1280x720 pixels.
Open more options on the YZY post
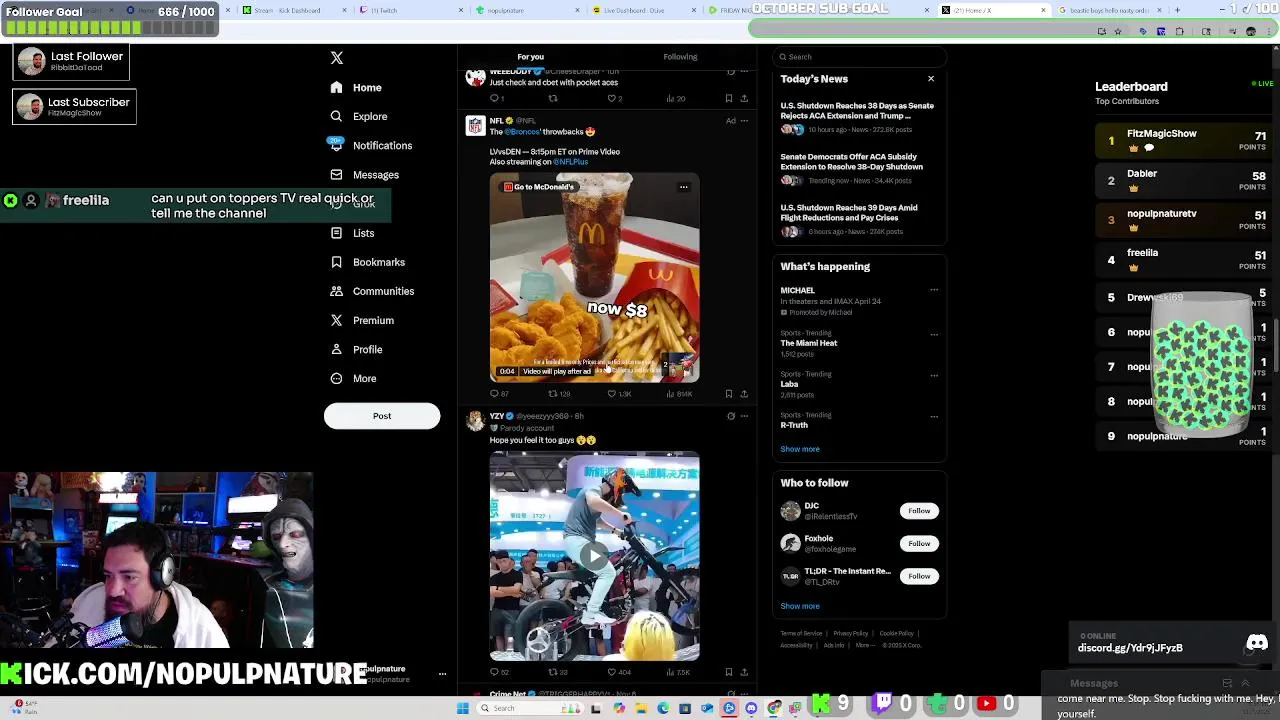[744, 416]
